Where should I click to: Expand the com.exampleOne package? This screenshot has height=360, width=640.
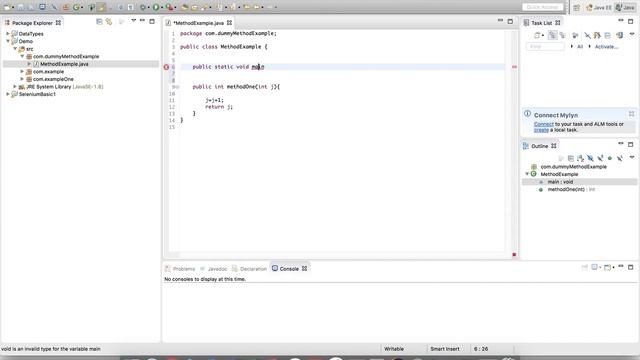tap(22, 79)
